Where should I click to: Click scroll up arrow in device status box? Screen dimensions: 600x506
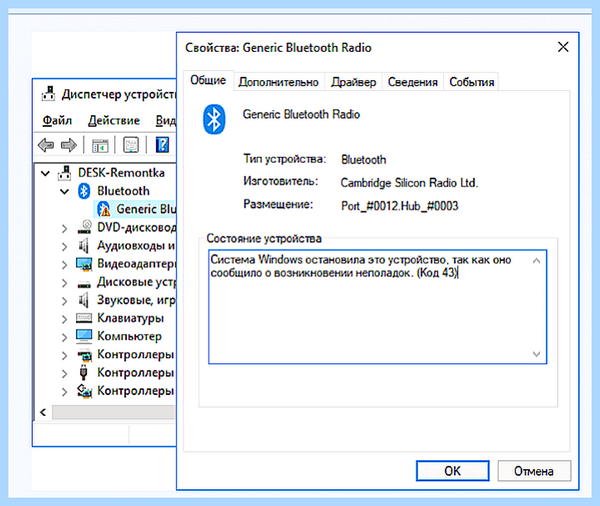coord(536,261)
